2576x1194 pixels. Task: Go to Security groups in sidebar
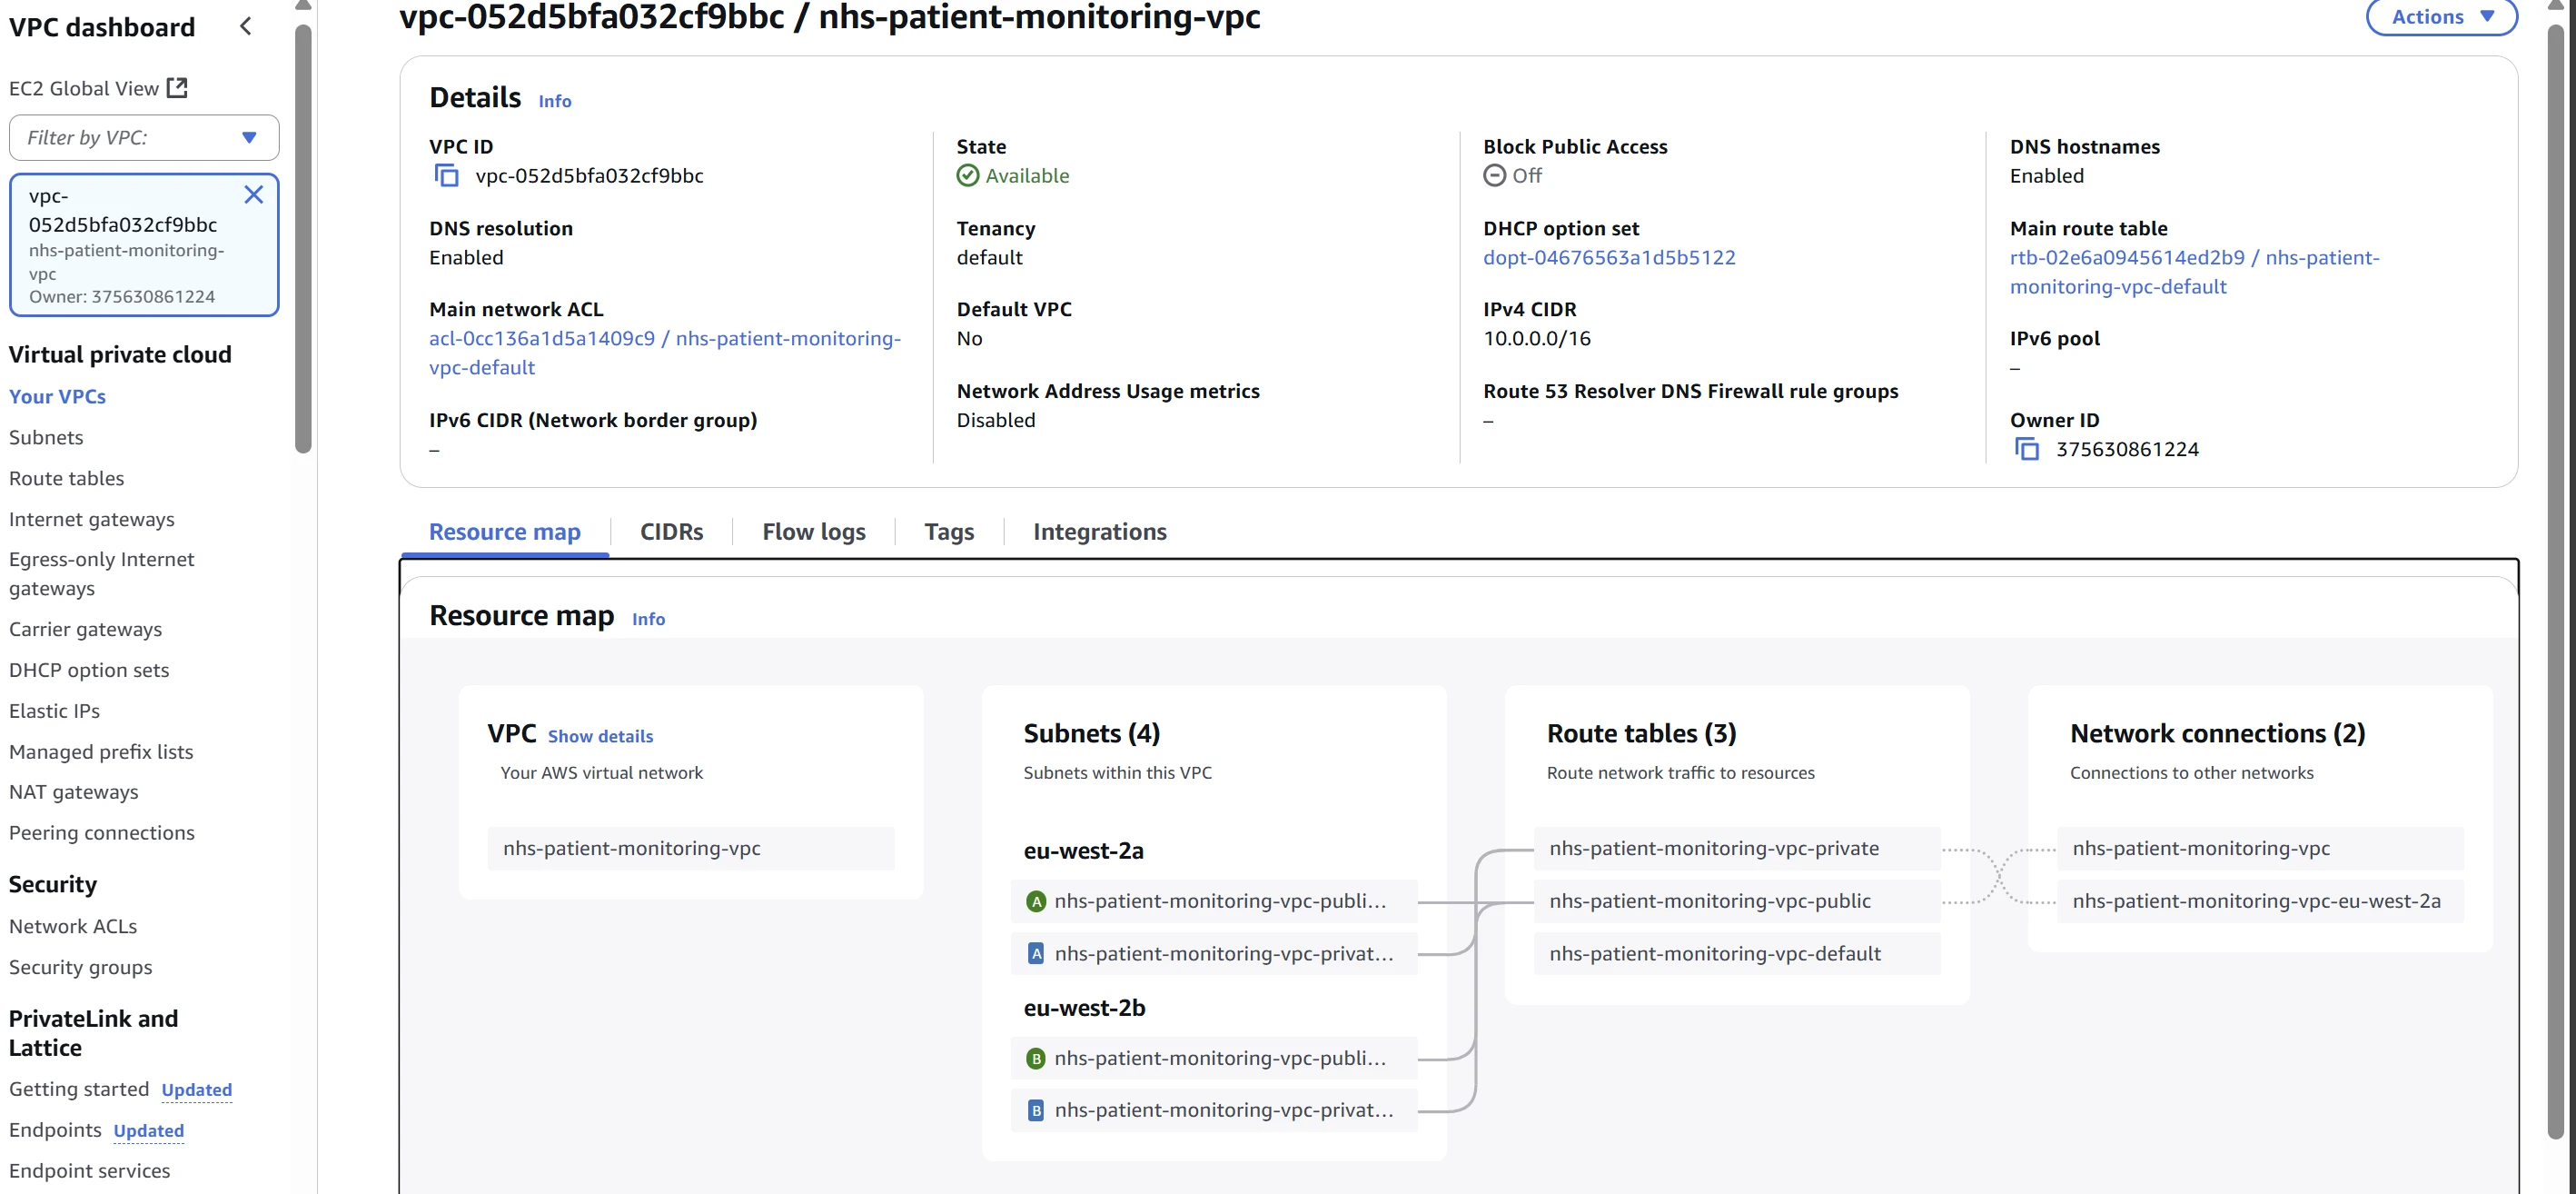pyautogui.click(x=81, y=967)
